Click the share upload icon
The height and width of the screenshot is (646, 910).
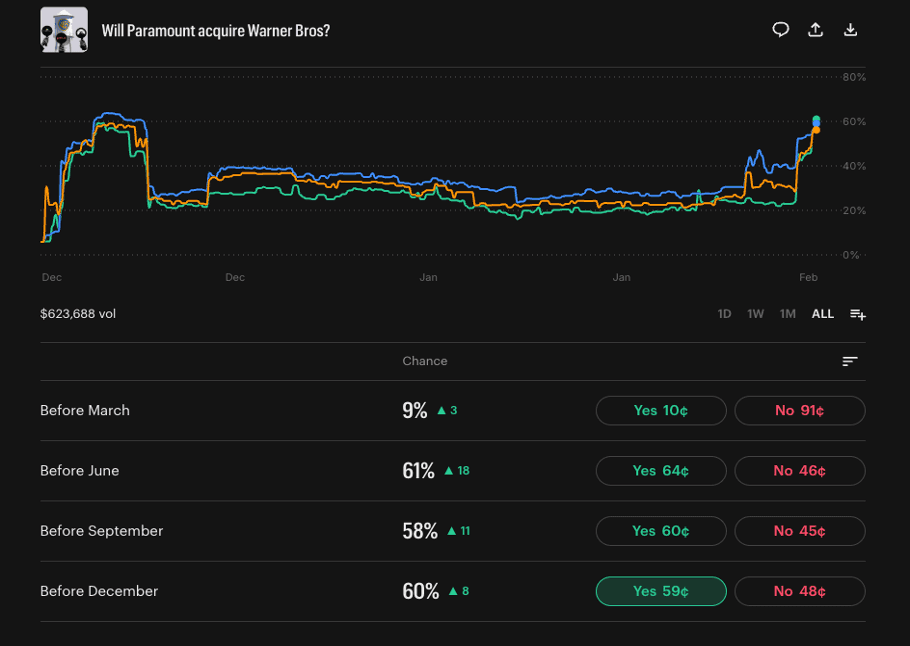click(x=816, y=30)
